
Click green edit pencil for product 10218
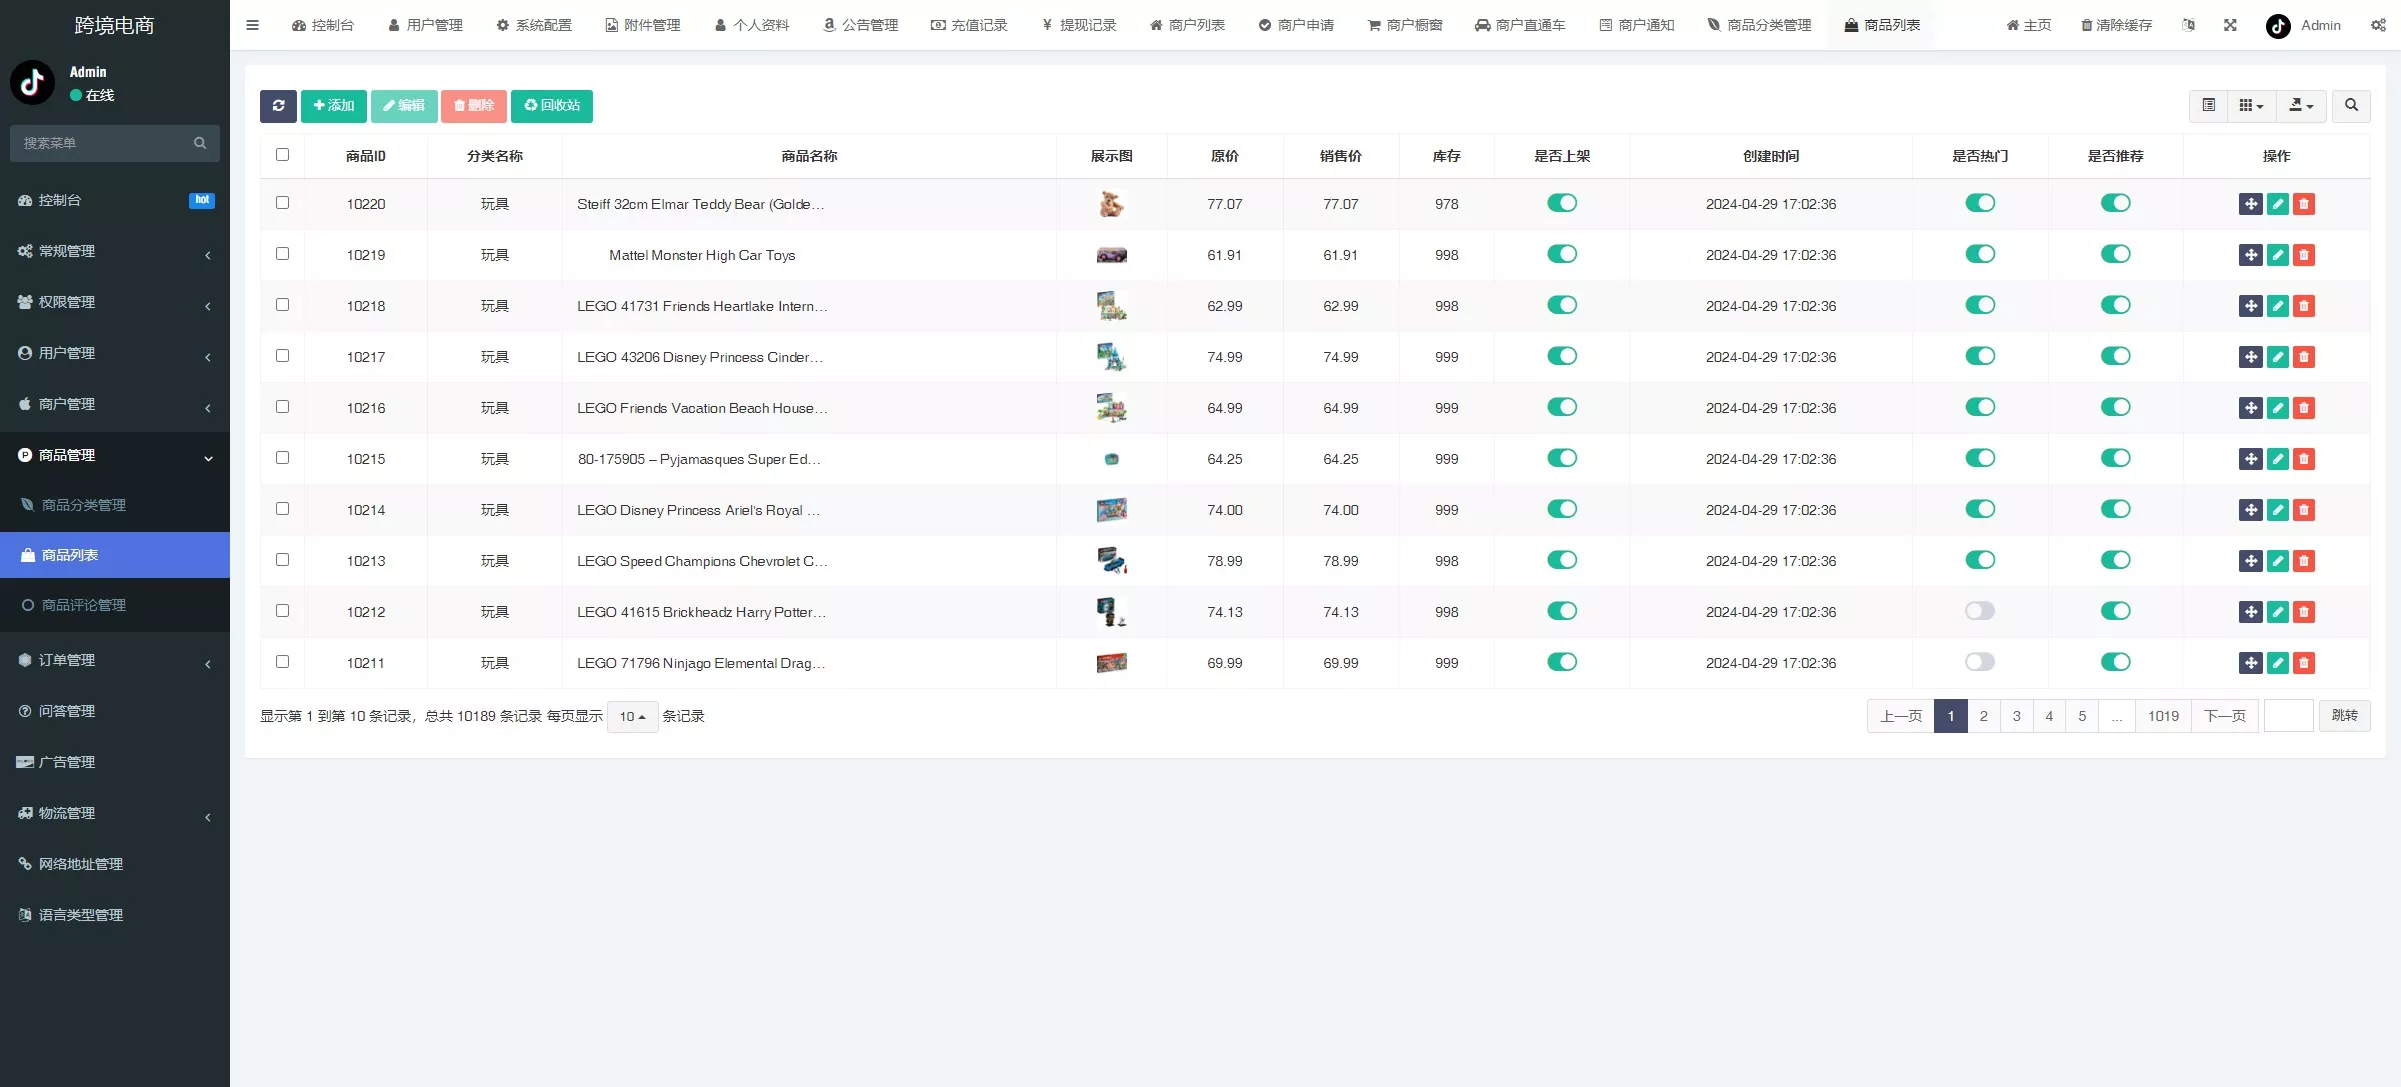(2277, 306)
